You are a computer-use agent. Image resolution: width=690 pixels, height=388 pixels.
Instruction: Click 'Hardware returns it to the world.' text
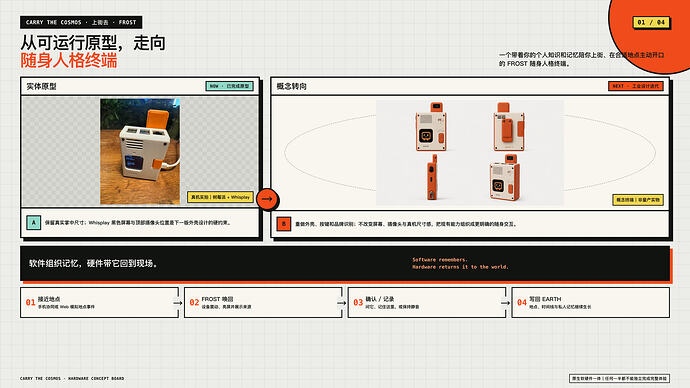coord(460,267)
